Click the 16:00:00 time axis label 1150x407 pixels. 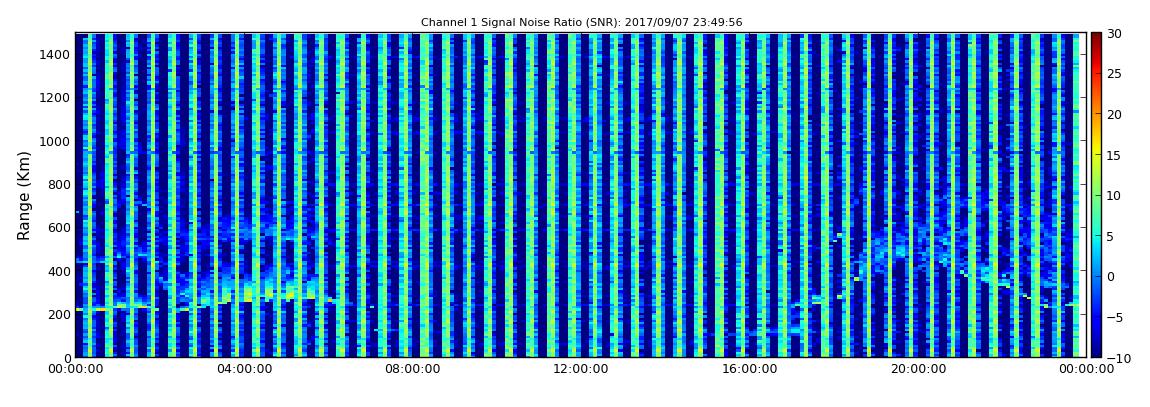click(x=748, y=369)
